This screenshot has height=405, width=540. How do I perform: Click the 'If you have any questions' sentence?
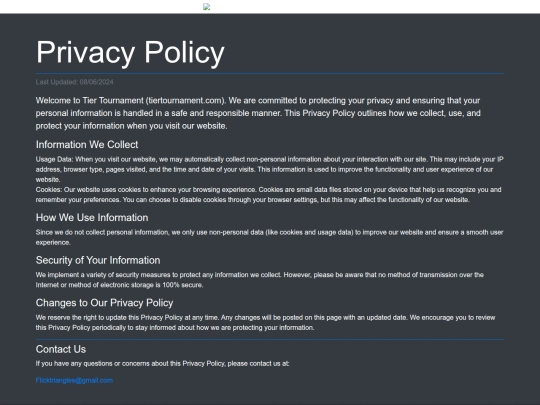(163, 363)
